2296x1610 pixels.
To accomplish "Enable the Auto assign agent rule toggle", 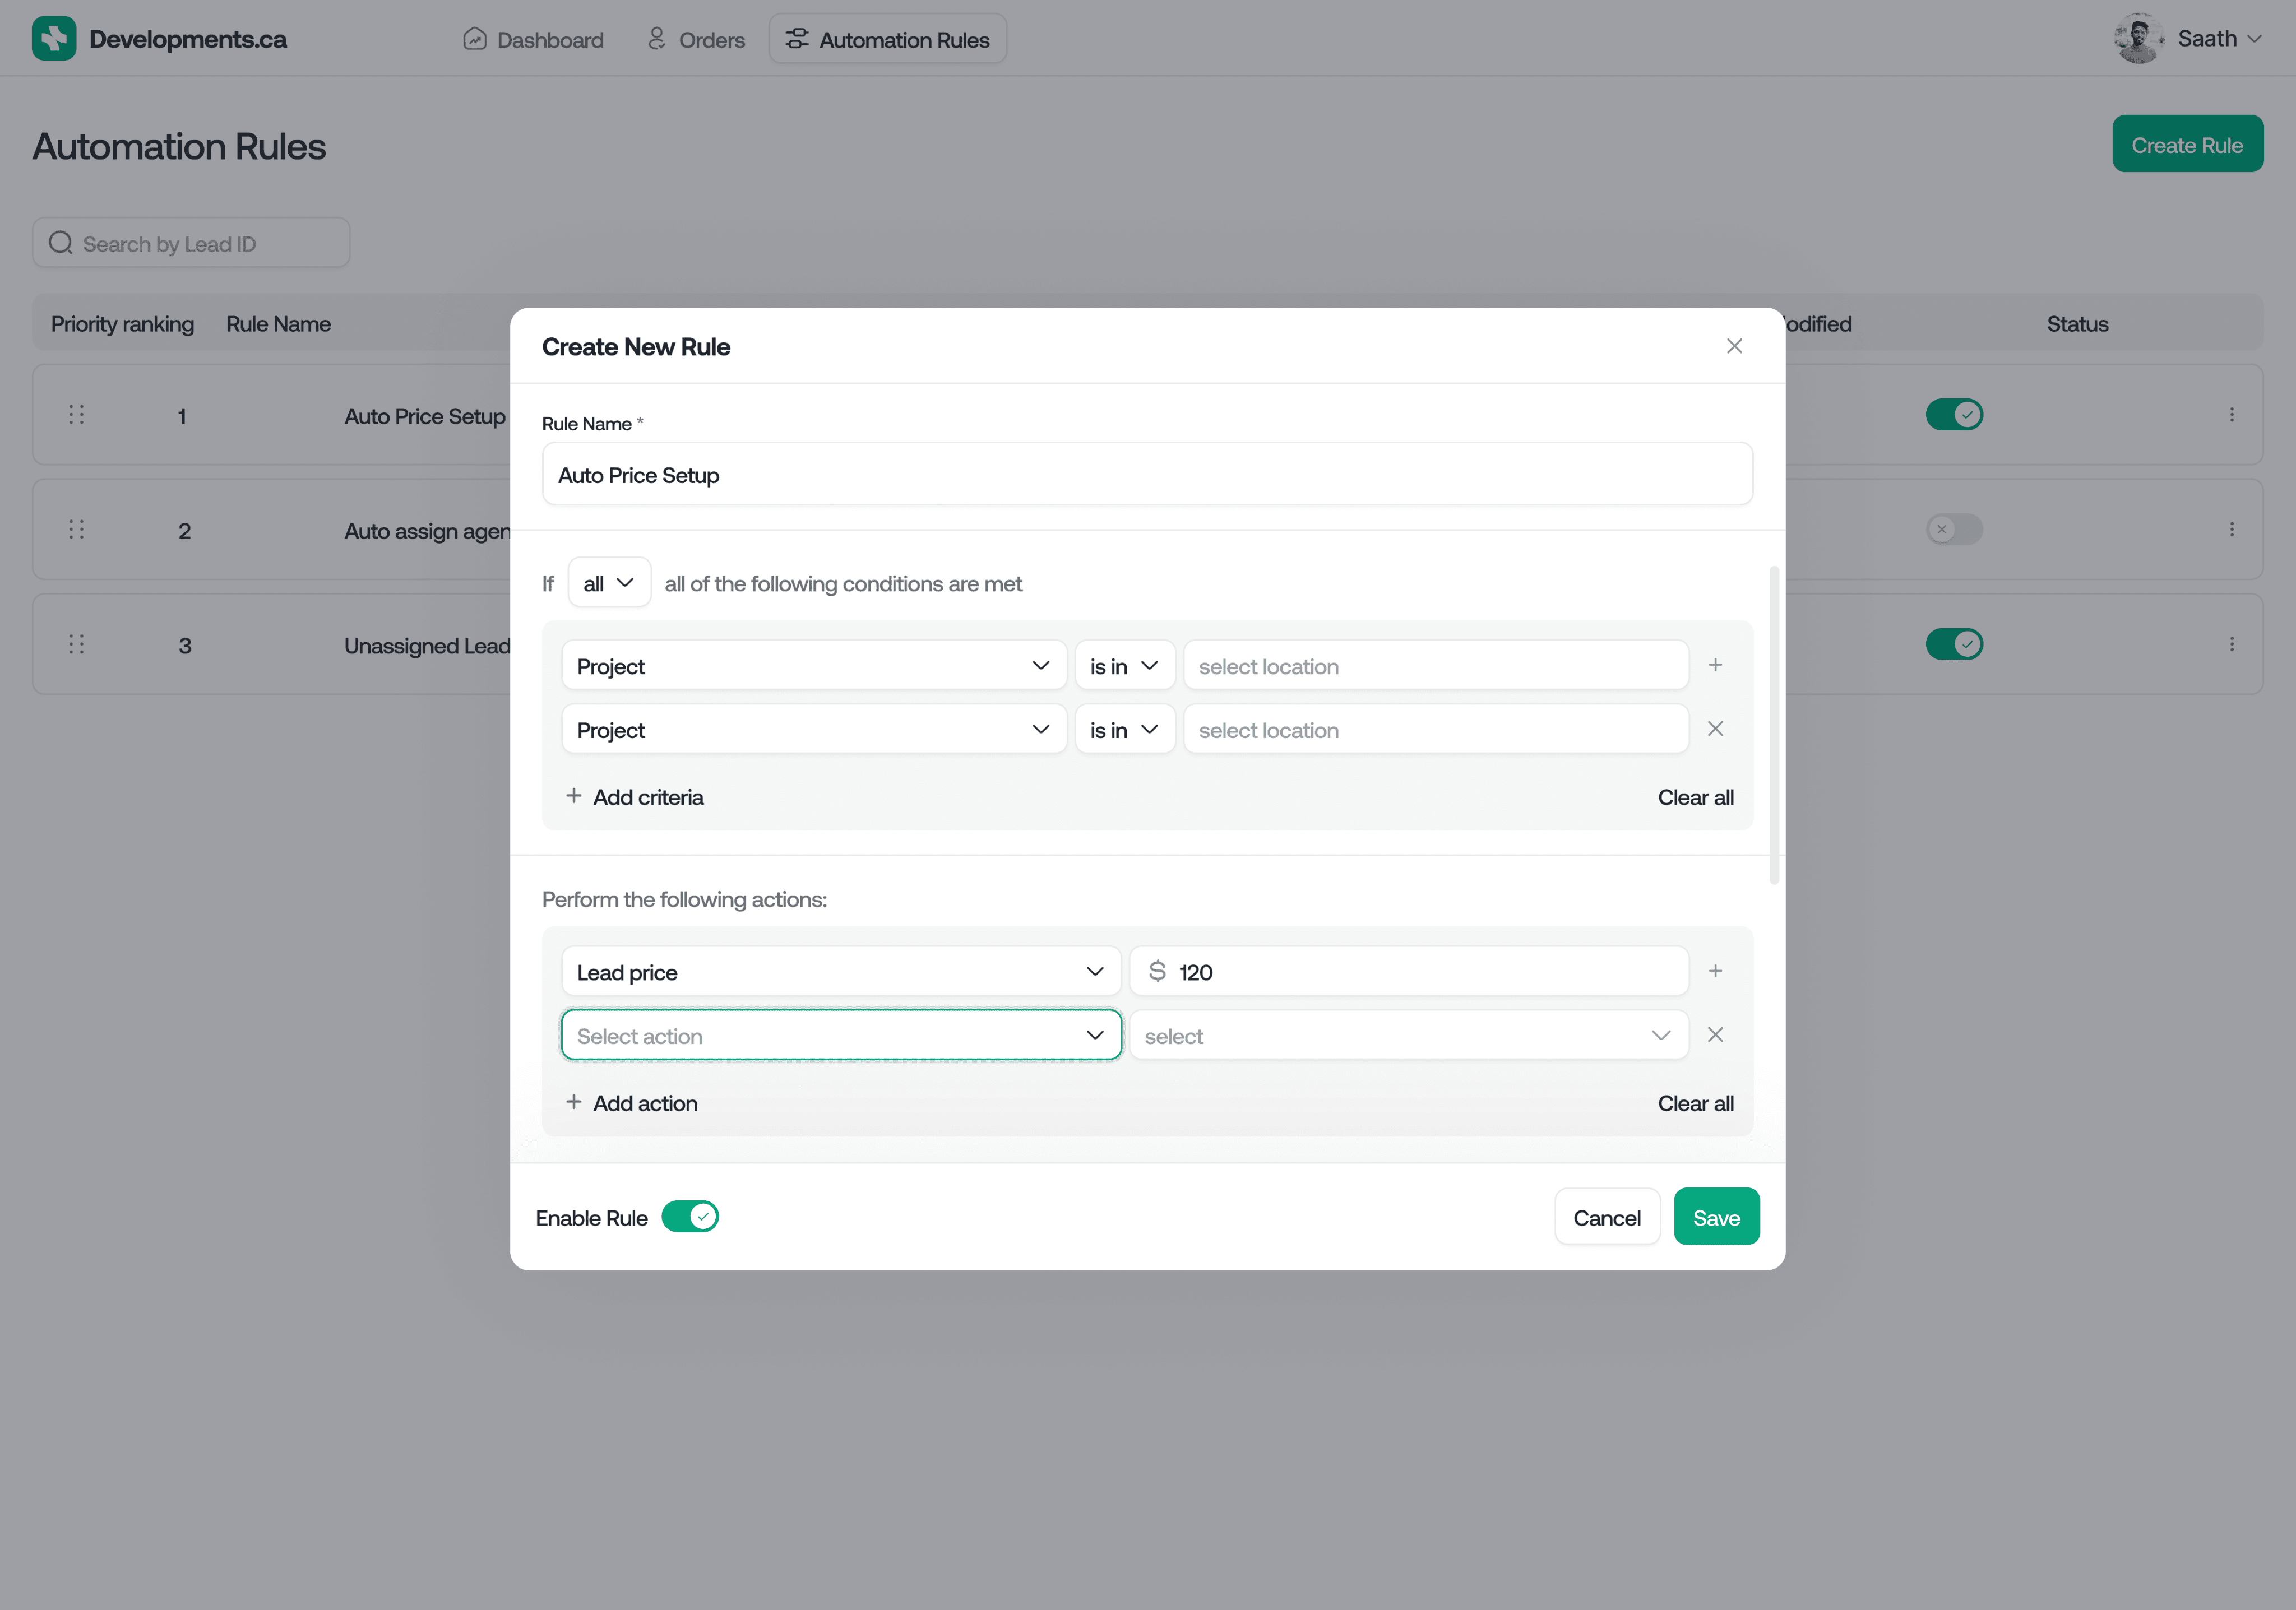I will 1953,530.
